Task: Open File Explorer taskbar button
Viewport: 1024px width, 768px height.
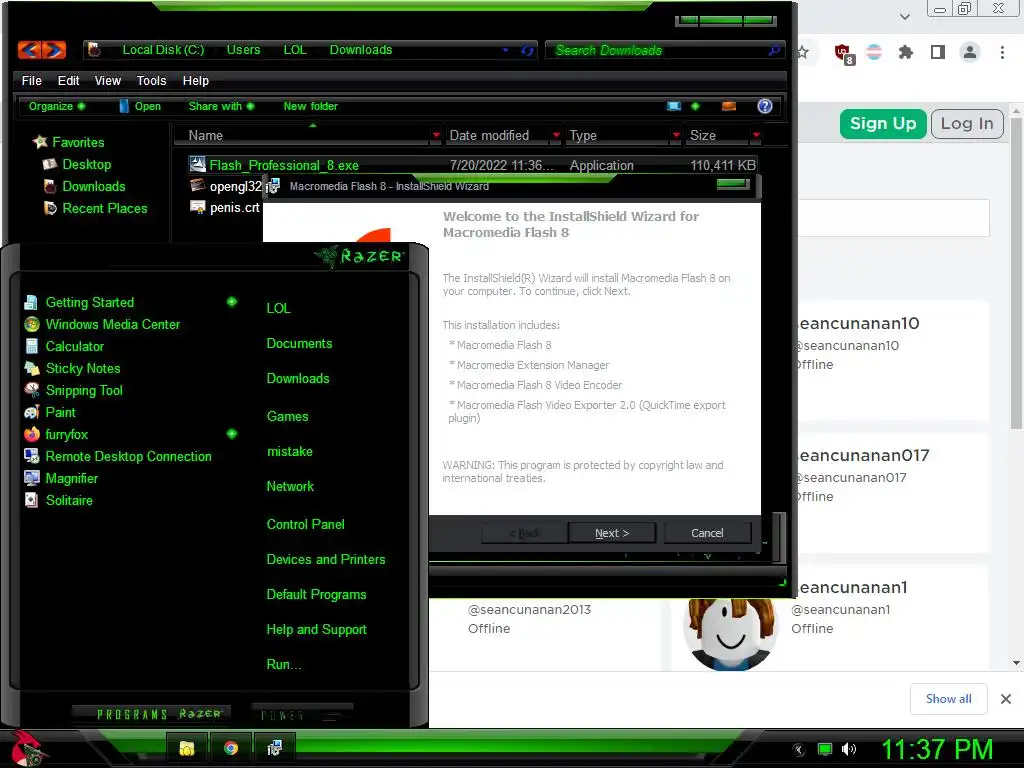Action: pos(187,748)
